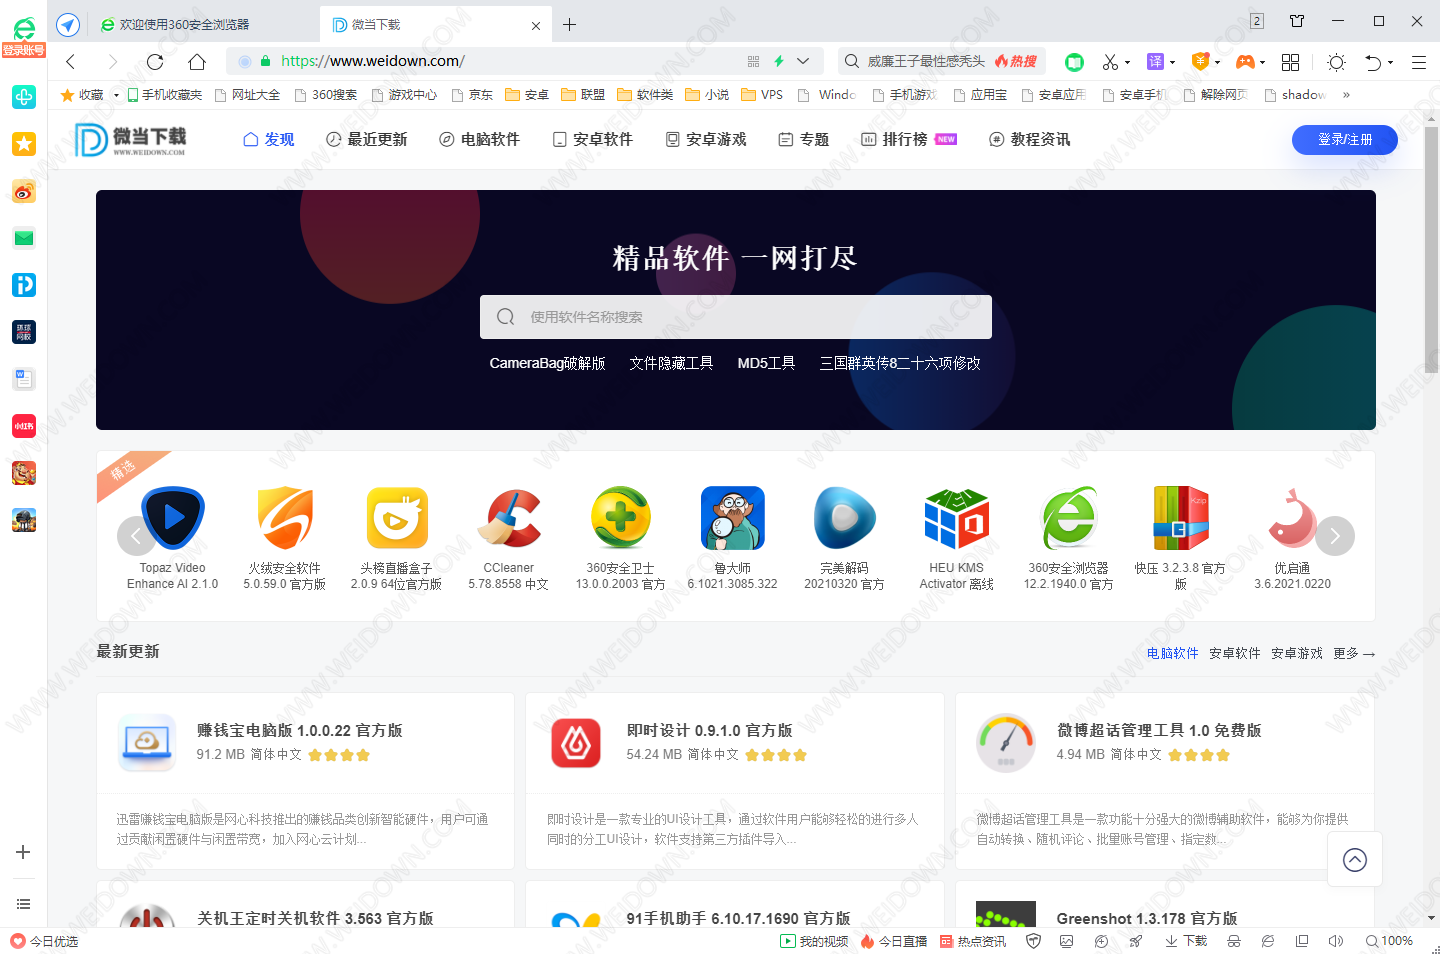Reload the page with the refresh icon
The width and height of the screenshot is (1440, 954).
tap(155, 62)
